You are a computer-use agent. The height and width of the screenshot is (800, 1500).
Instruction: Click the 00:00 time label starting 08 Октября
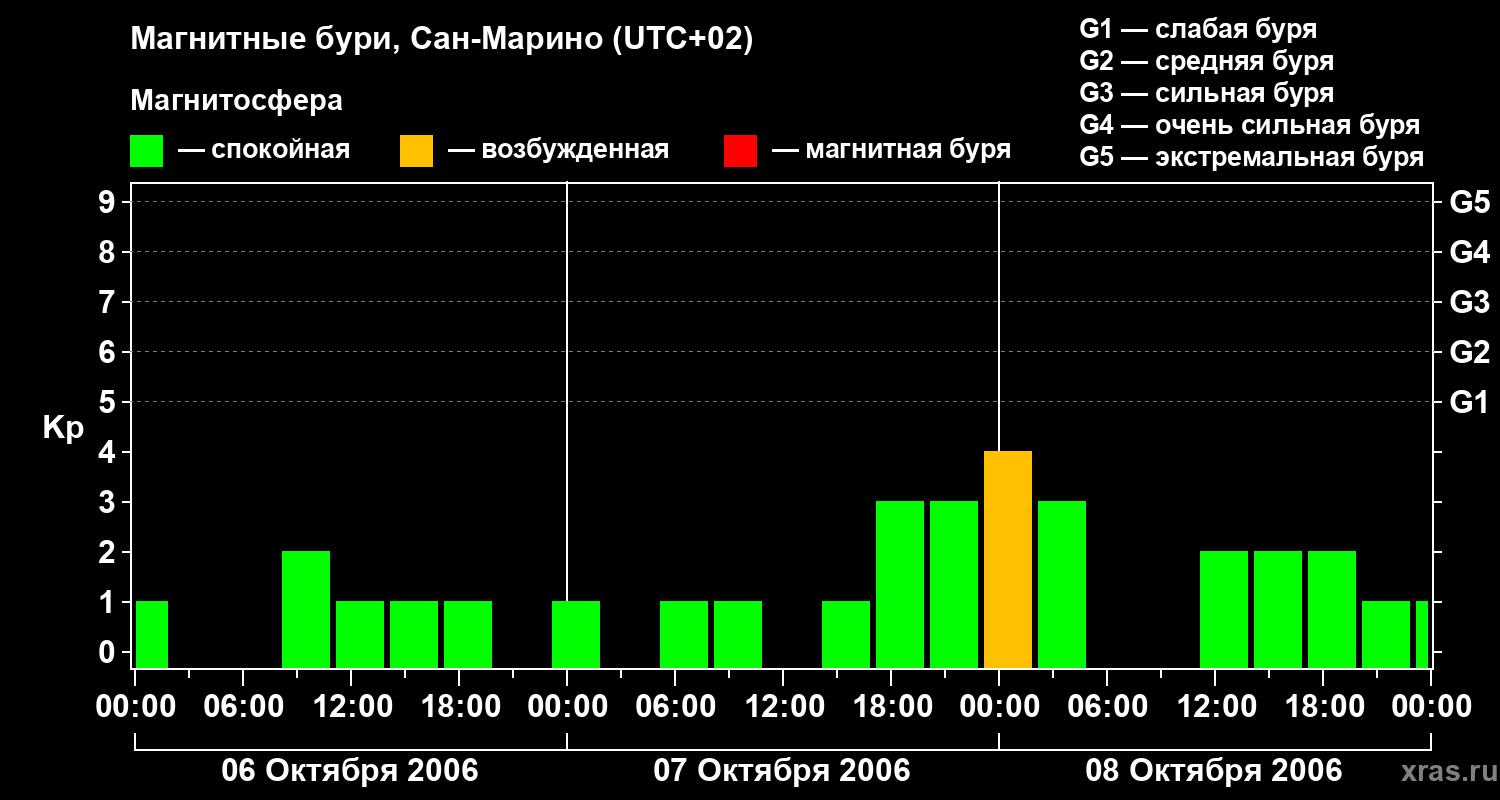999,706
